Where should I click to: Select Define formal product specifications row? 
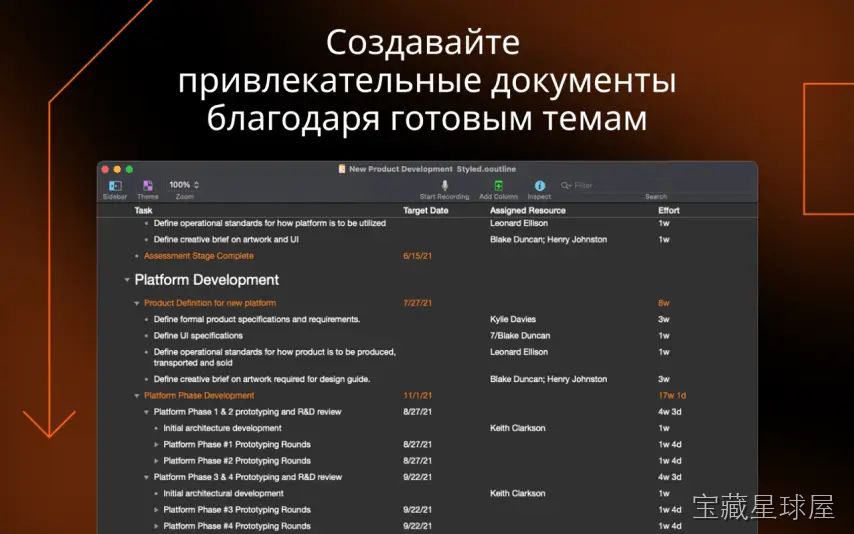(257, 319)
